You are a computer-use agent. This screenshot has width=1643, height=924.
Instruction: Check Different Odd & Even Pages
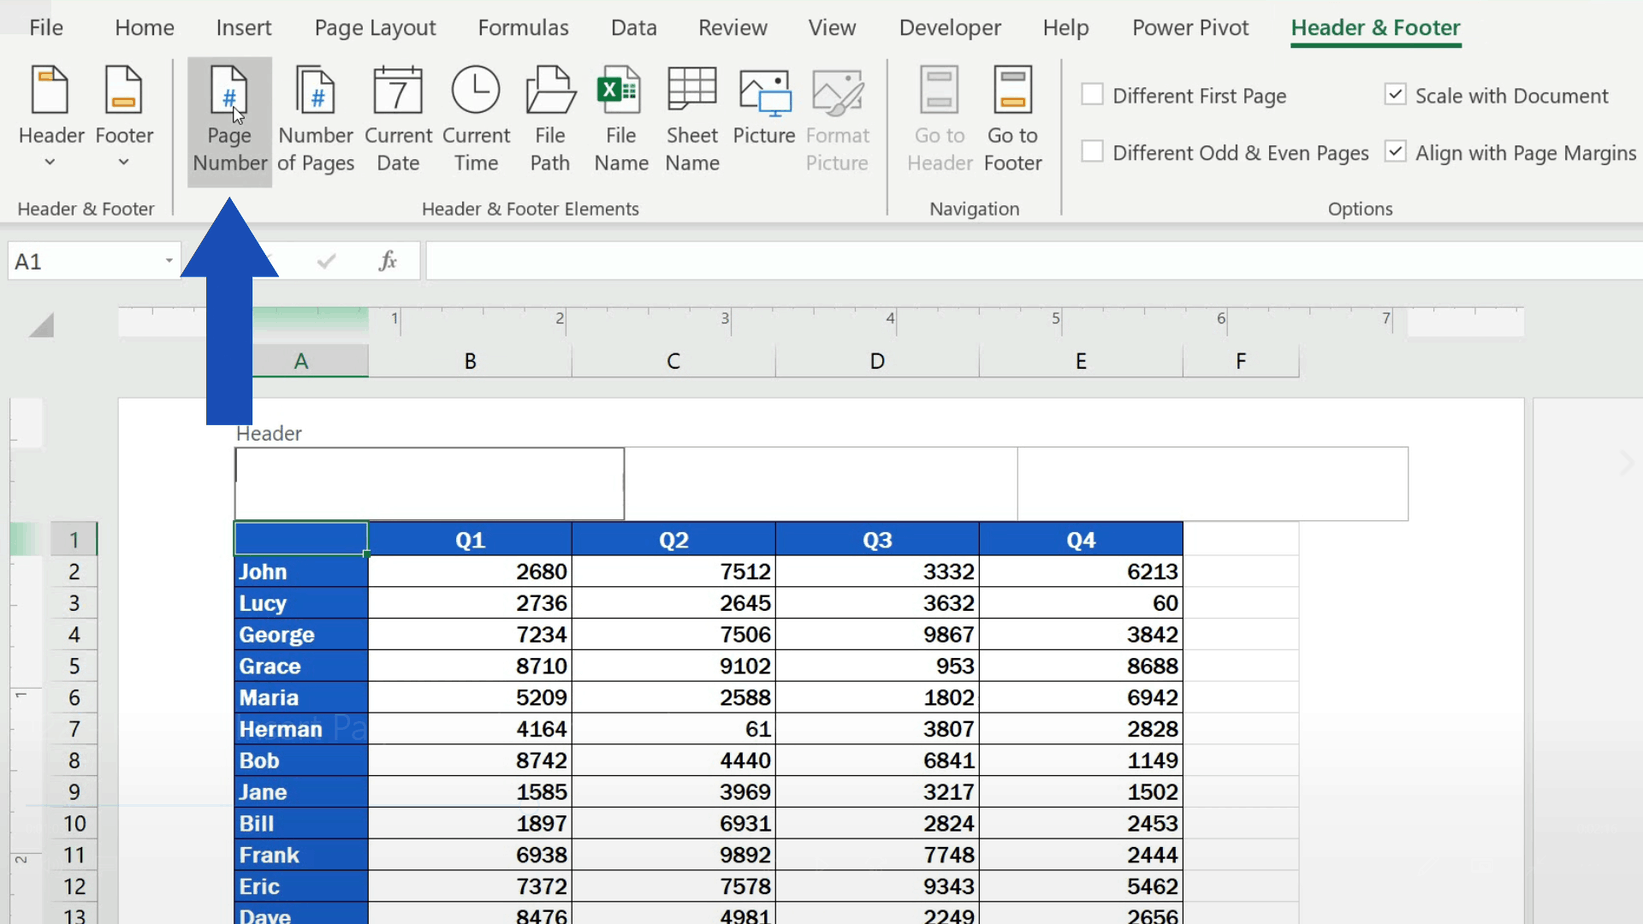[1091, 151]
